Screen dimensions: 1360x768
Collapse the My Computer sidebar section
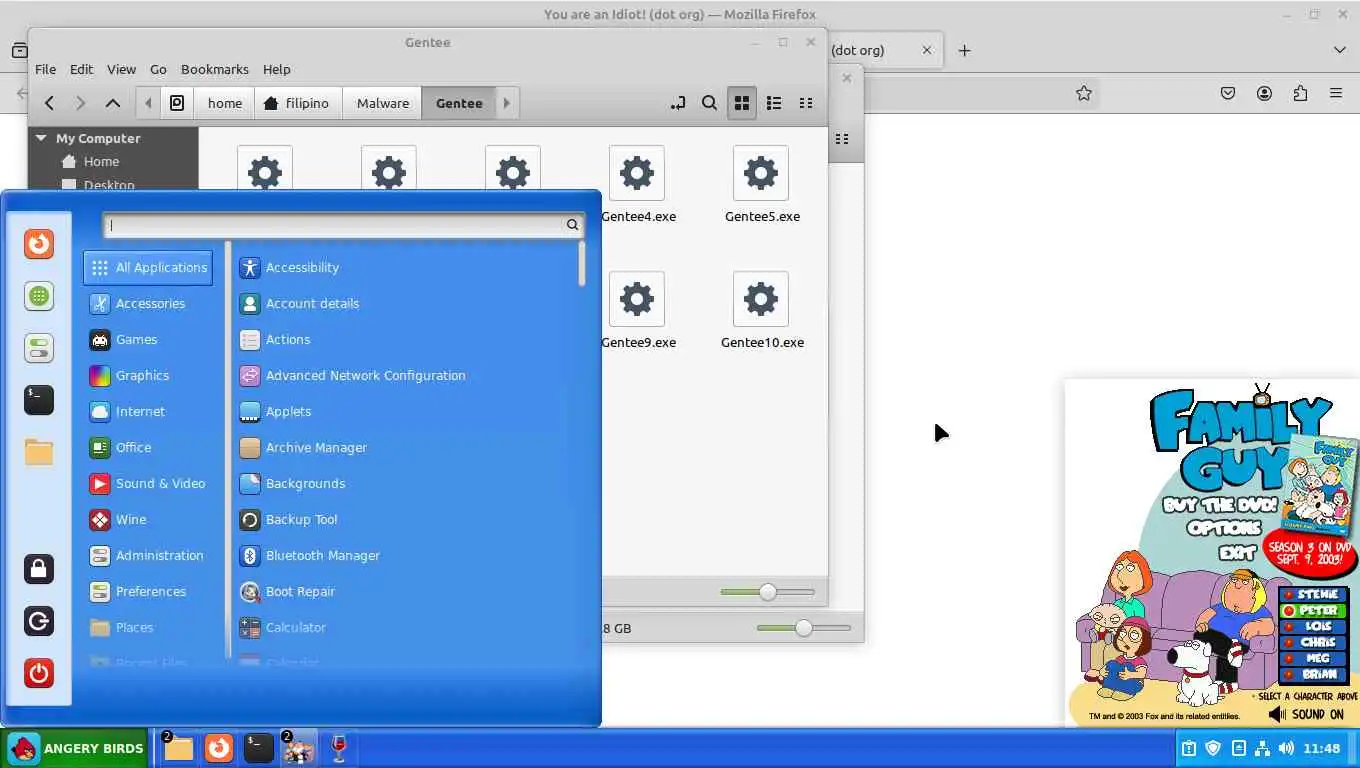coord(41,138)
